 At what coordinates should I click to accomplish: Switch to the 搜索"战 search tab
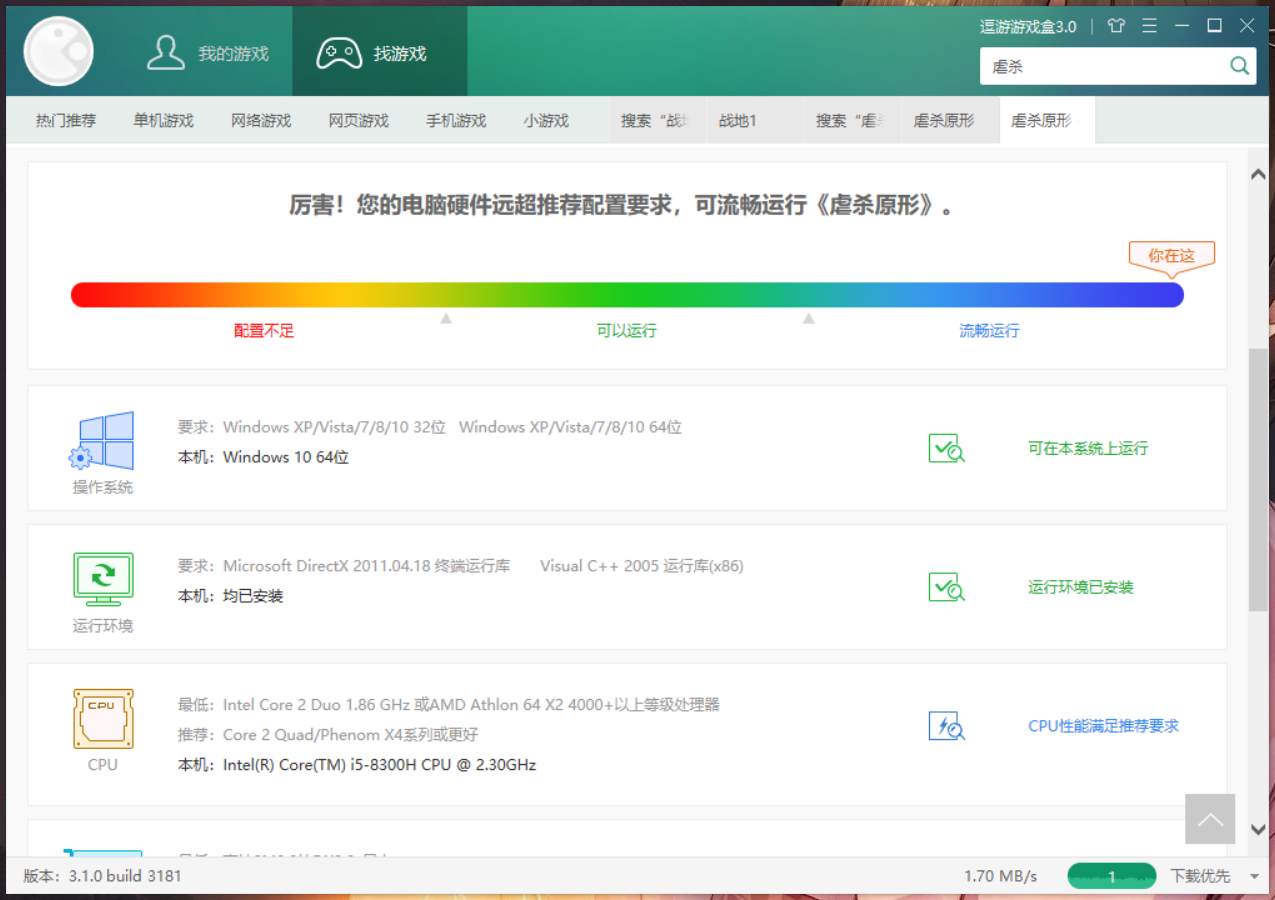click(658, 120)
